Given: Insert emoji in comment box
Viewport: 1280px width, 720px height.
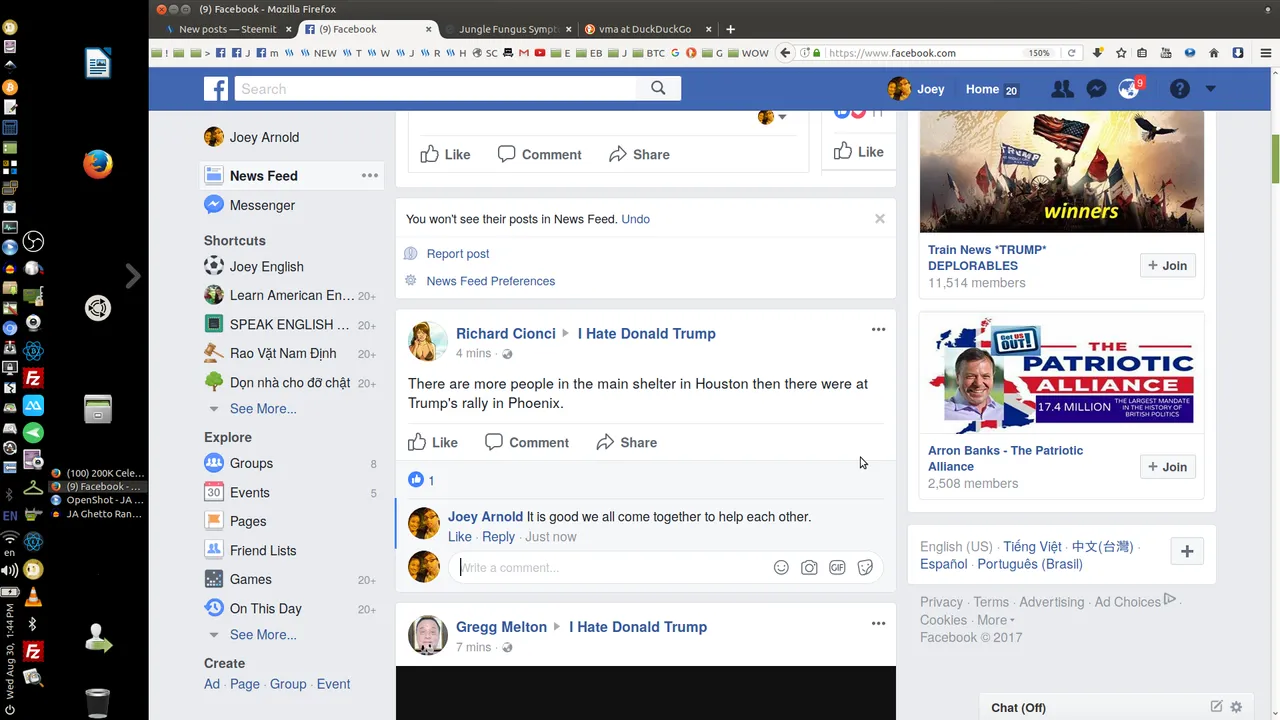Looking at the screenshot, I should (781, 568).
